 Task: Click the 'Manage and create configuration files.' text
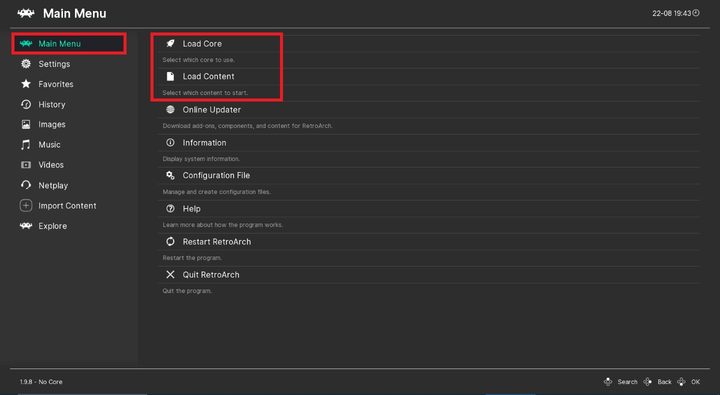tap(216, 192)
